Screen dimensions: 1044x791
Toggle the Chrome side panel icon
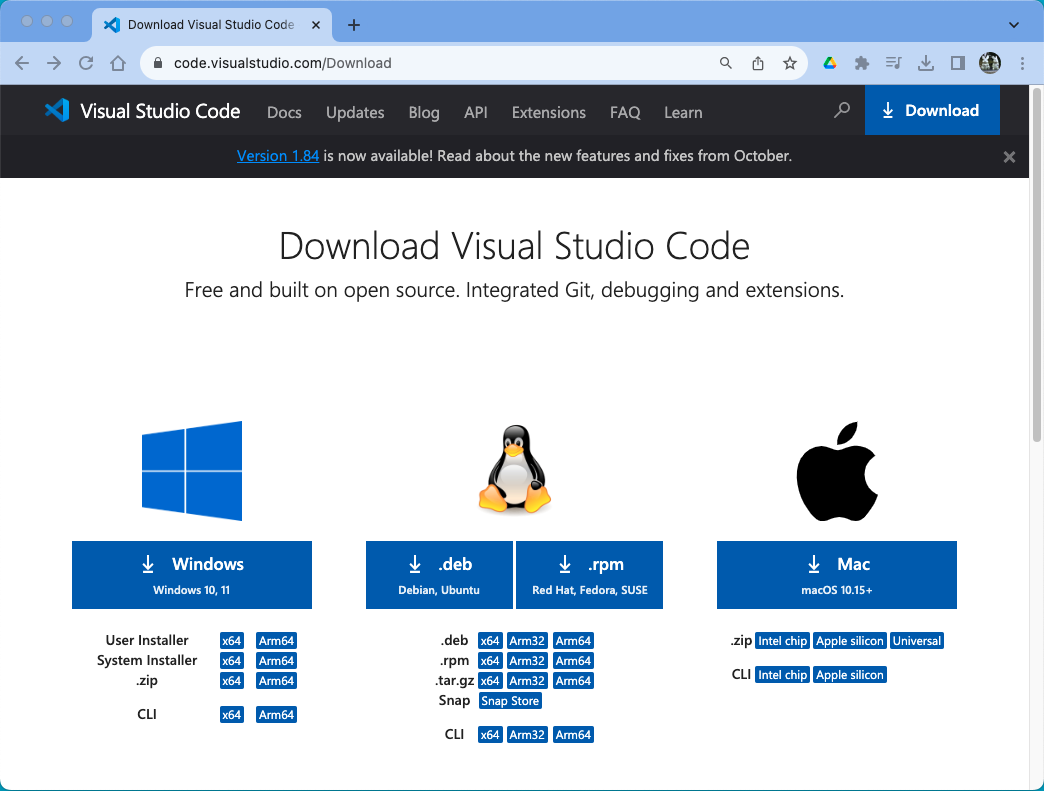click(957, 63)
